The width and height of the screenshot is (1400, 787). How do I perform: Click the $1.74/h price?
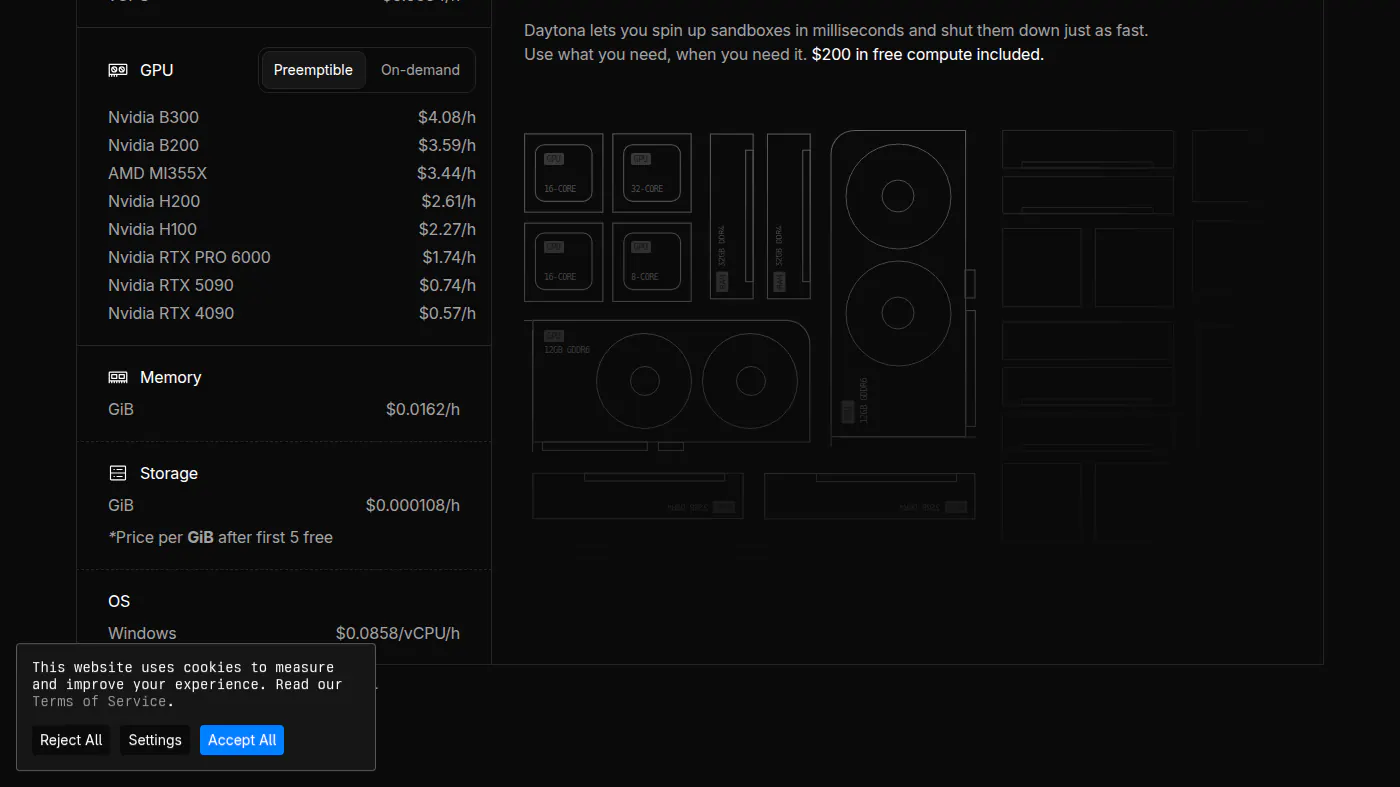[449, 257]
